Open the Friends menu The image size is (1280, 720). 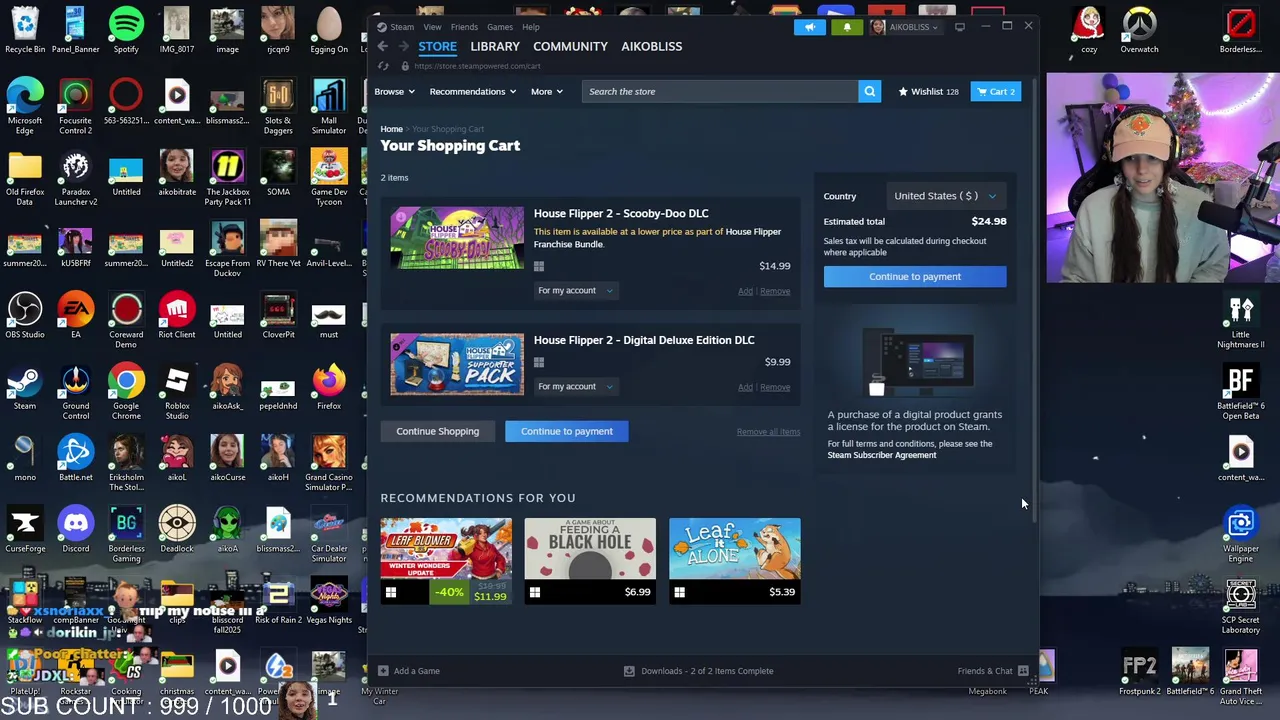pos(464,27)
